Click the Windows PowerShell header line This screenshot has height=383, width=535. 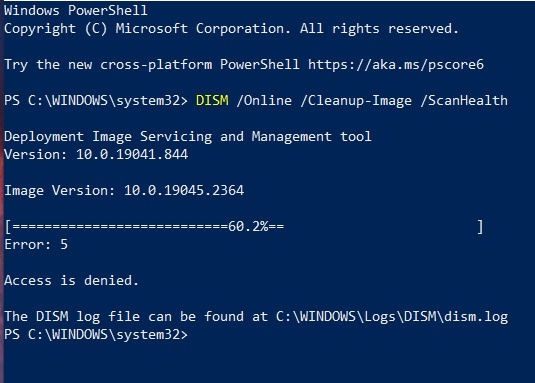click(x=76, y=10)
